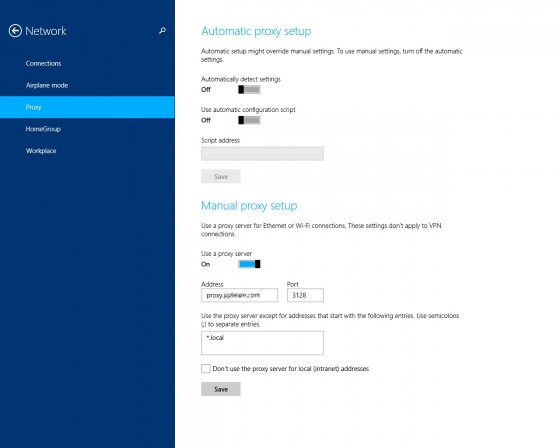Screen dimensions: 560x448
Task: Check Don't use proxy for local addresses
Action: point(206,369)
